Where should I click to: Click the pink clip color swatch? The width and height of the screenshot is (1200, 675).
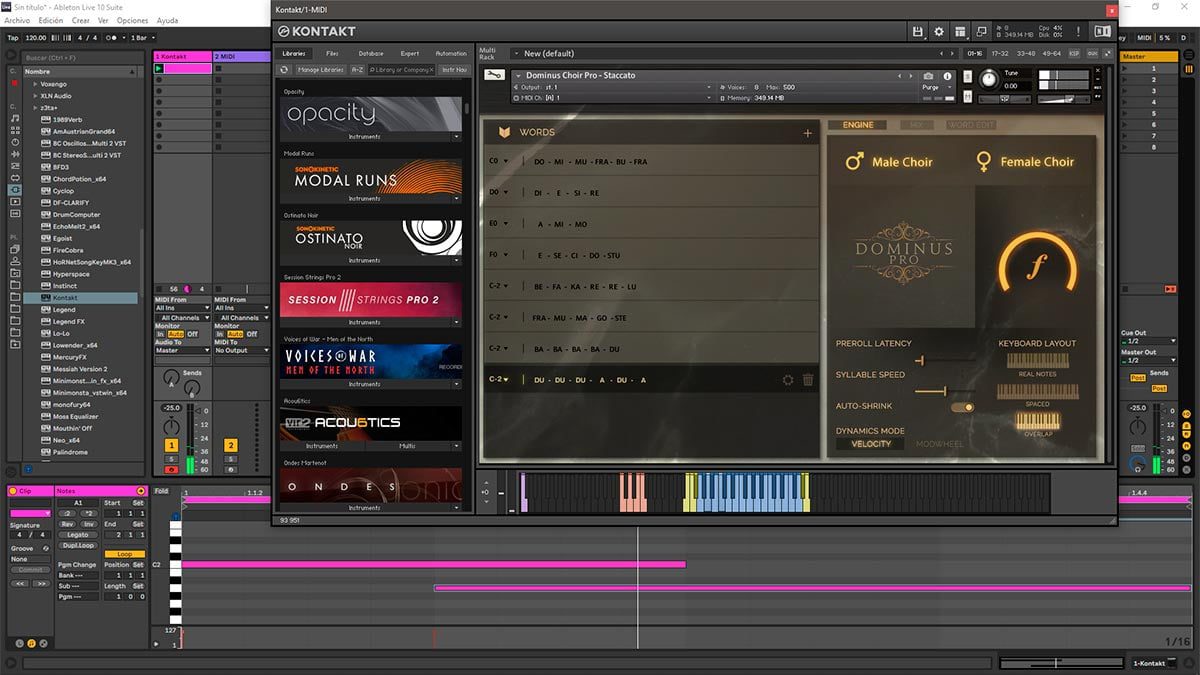[x=30, y=513]
